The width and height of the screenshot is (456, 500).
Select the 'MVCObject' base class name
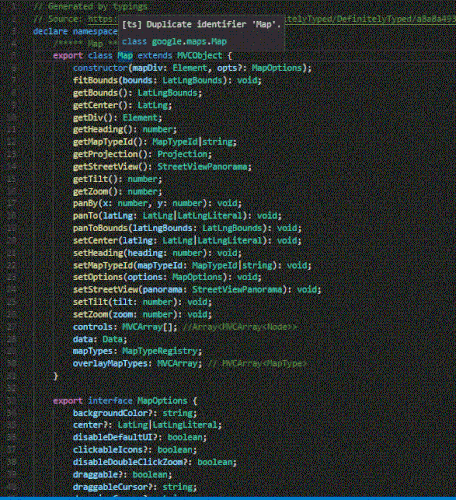point(200,55)
